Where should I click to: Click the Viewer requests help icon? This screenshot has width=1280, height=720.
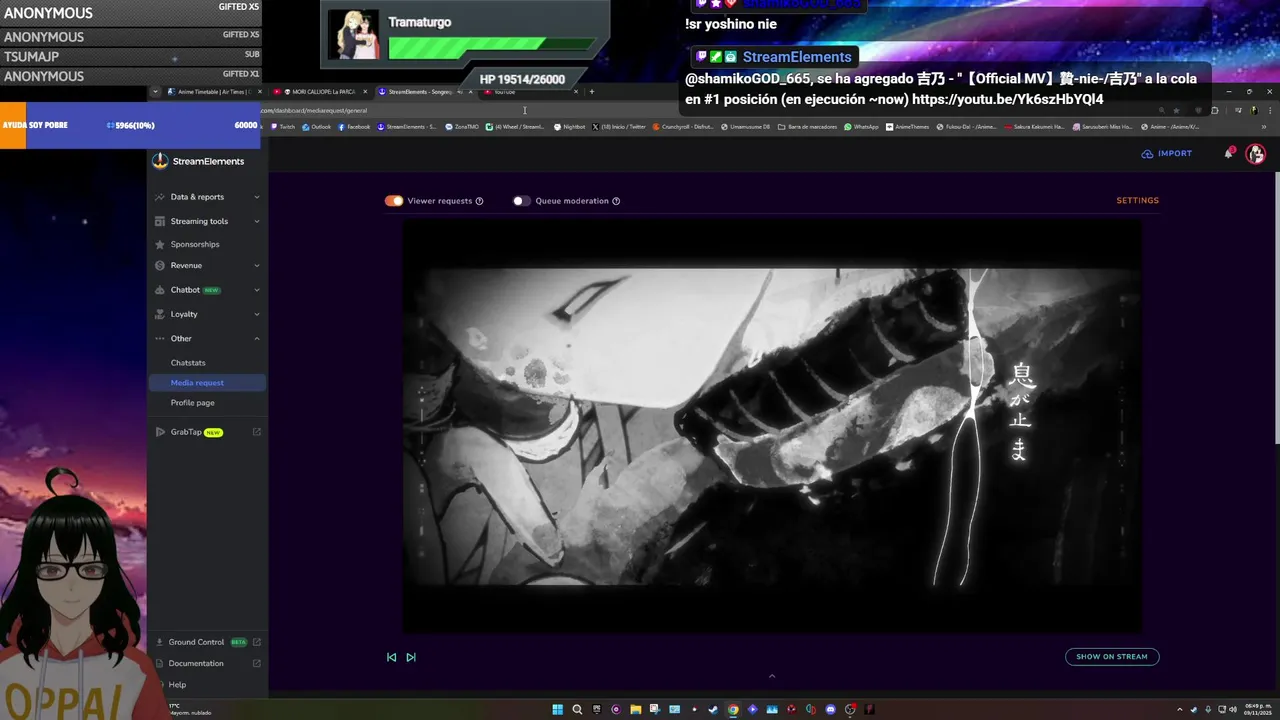point(479,201)
